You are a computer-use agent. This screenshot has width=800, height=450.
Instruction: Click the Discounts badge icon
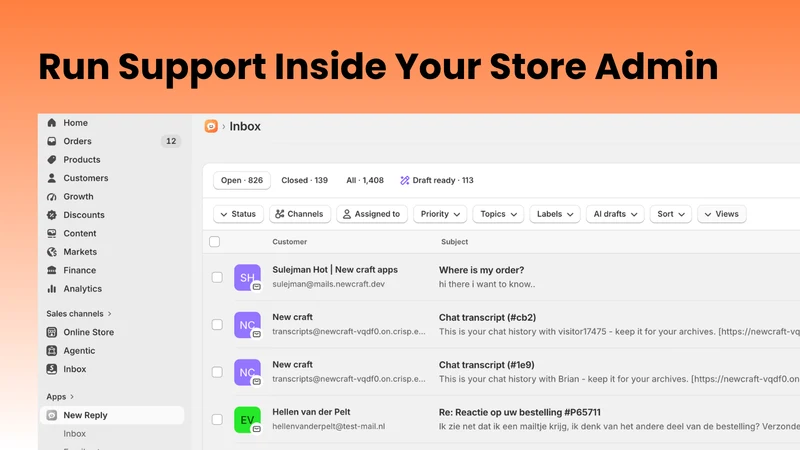(52, 215)
